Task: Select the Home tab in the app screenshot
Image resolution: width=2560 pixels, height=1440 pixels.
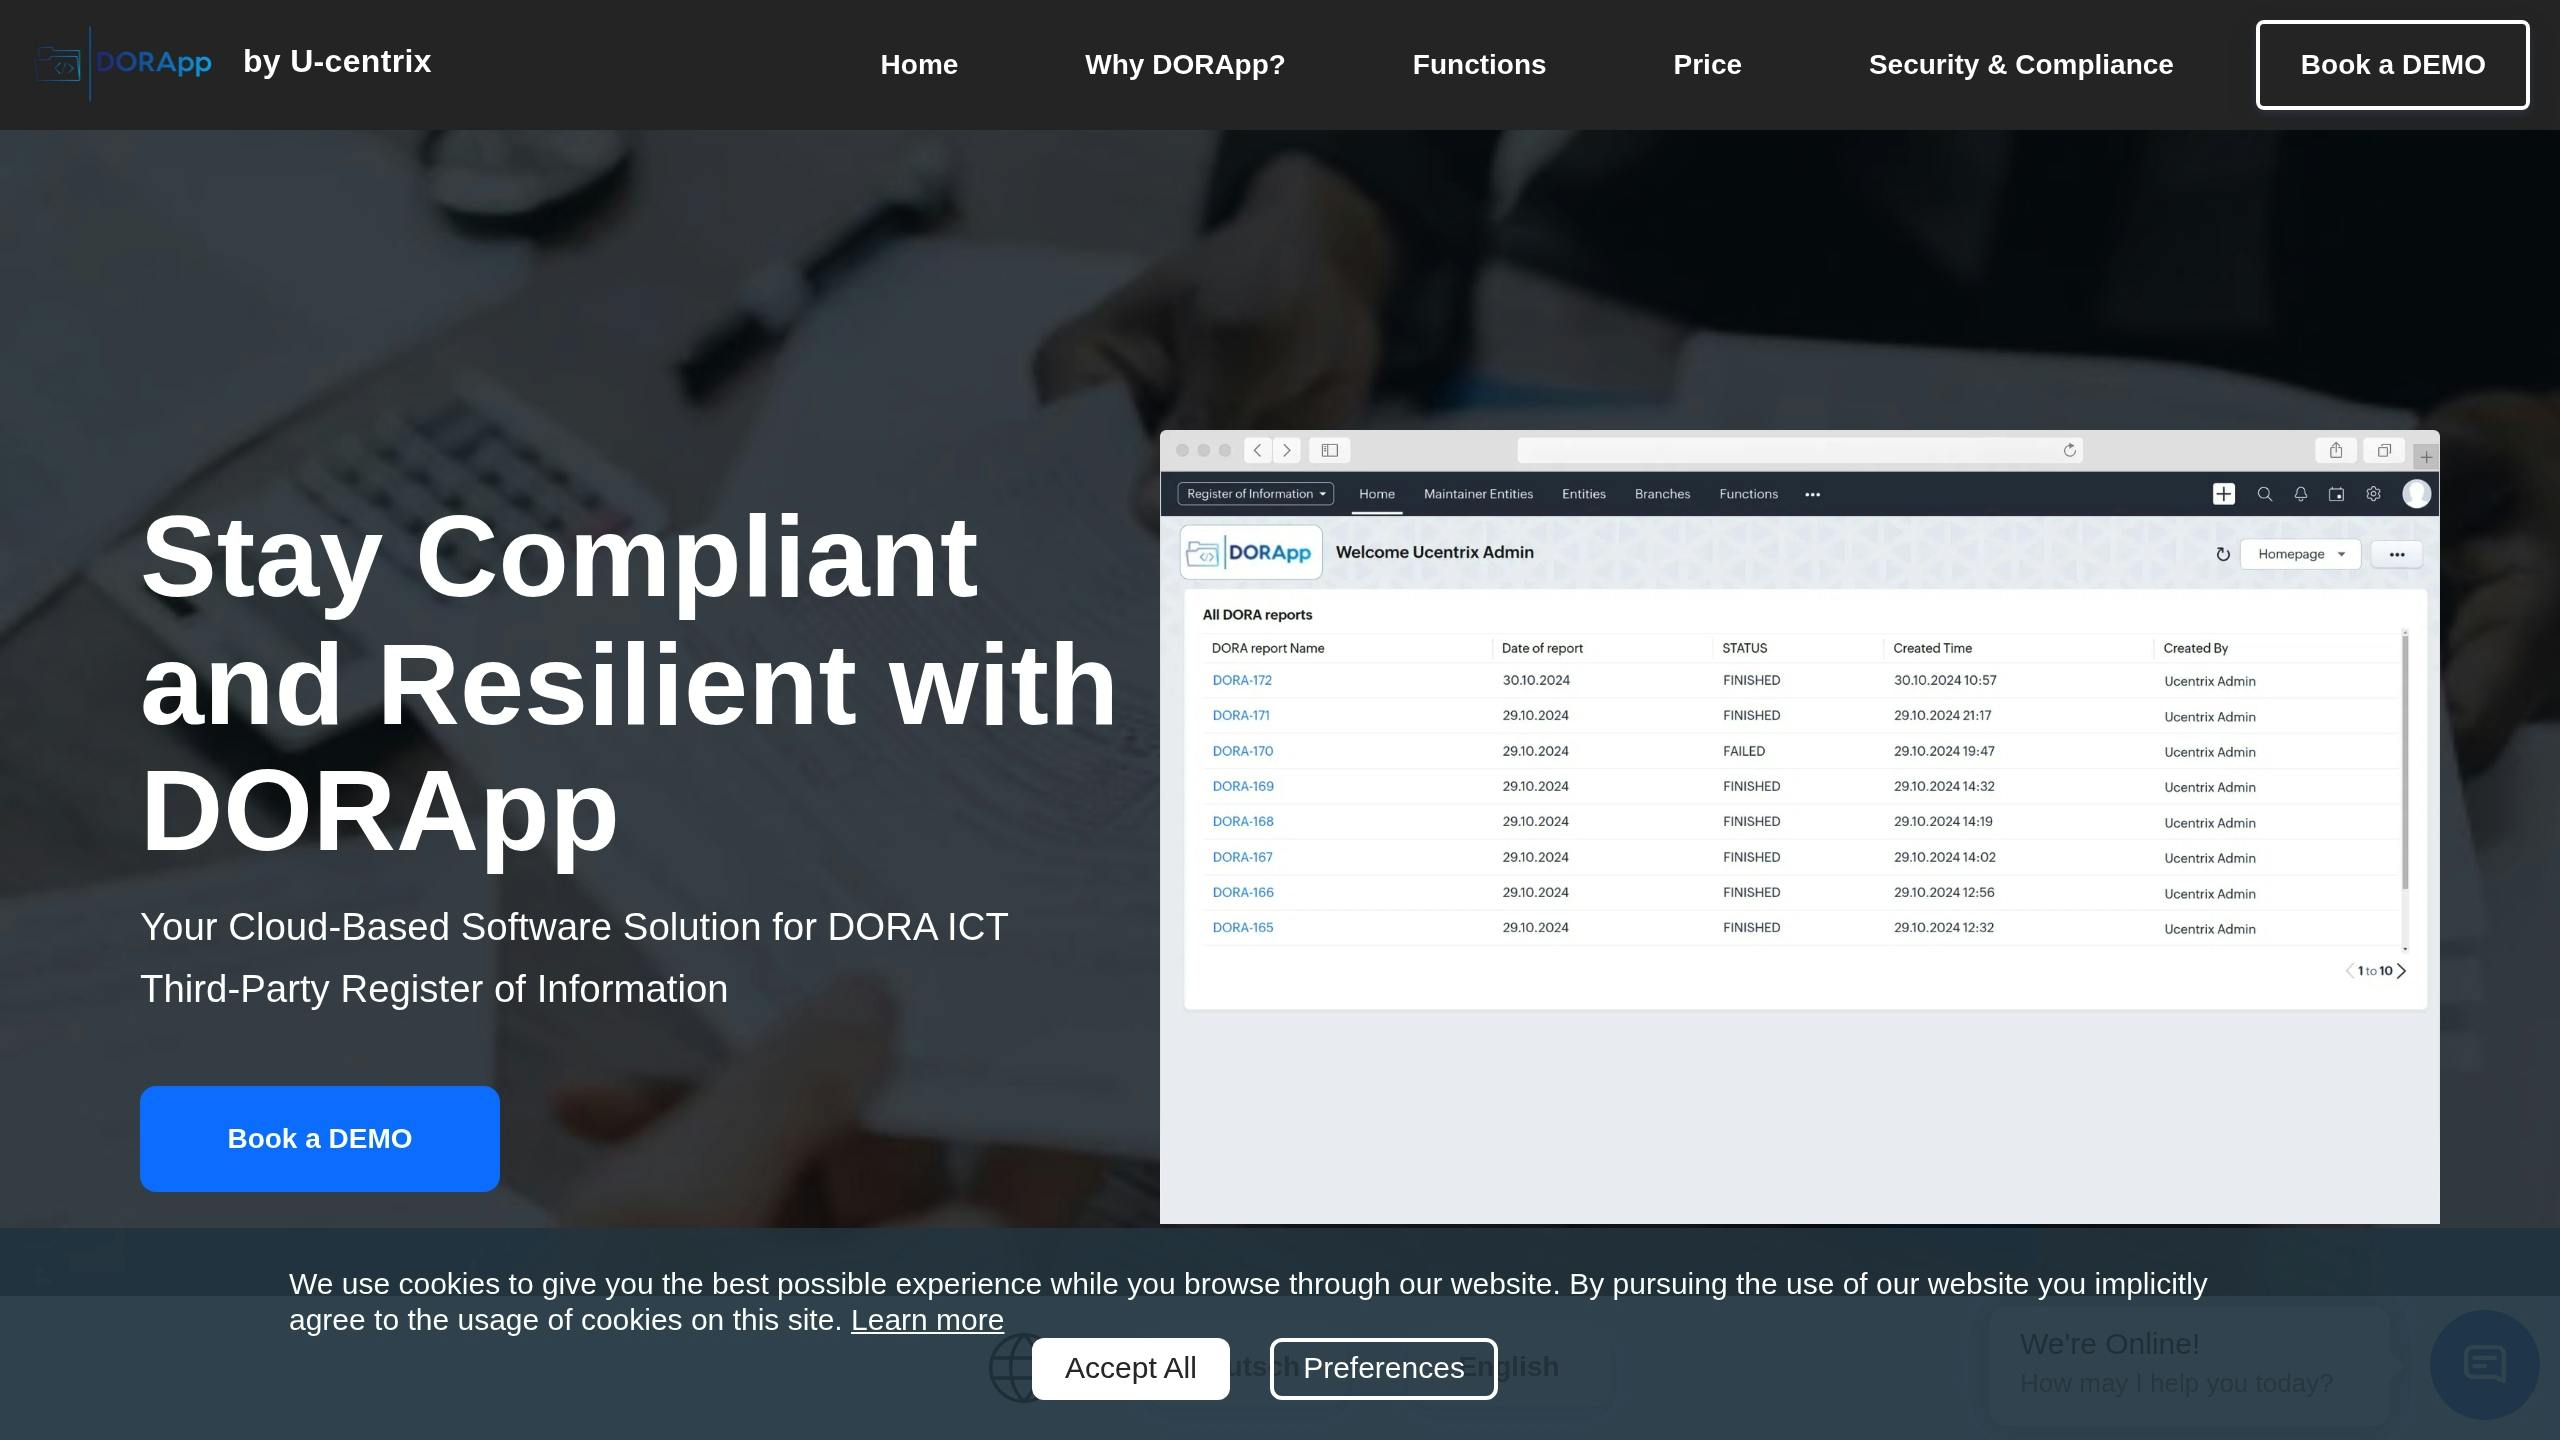Action: (1377, 494)
